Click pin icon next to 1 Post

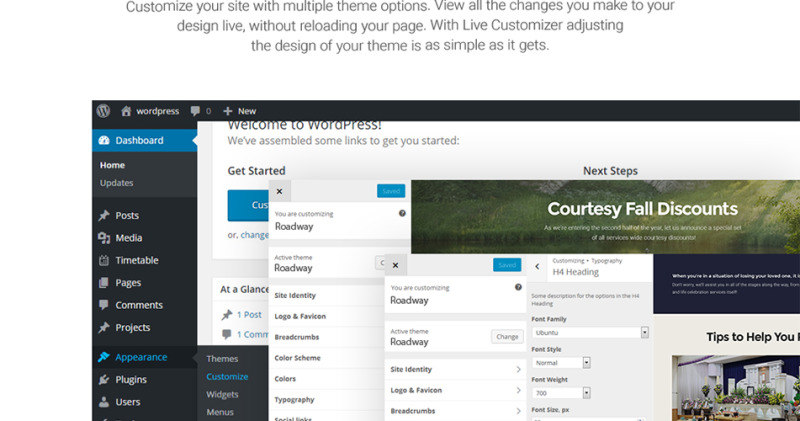(227, 315)
